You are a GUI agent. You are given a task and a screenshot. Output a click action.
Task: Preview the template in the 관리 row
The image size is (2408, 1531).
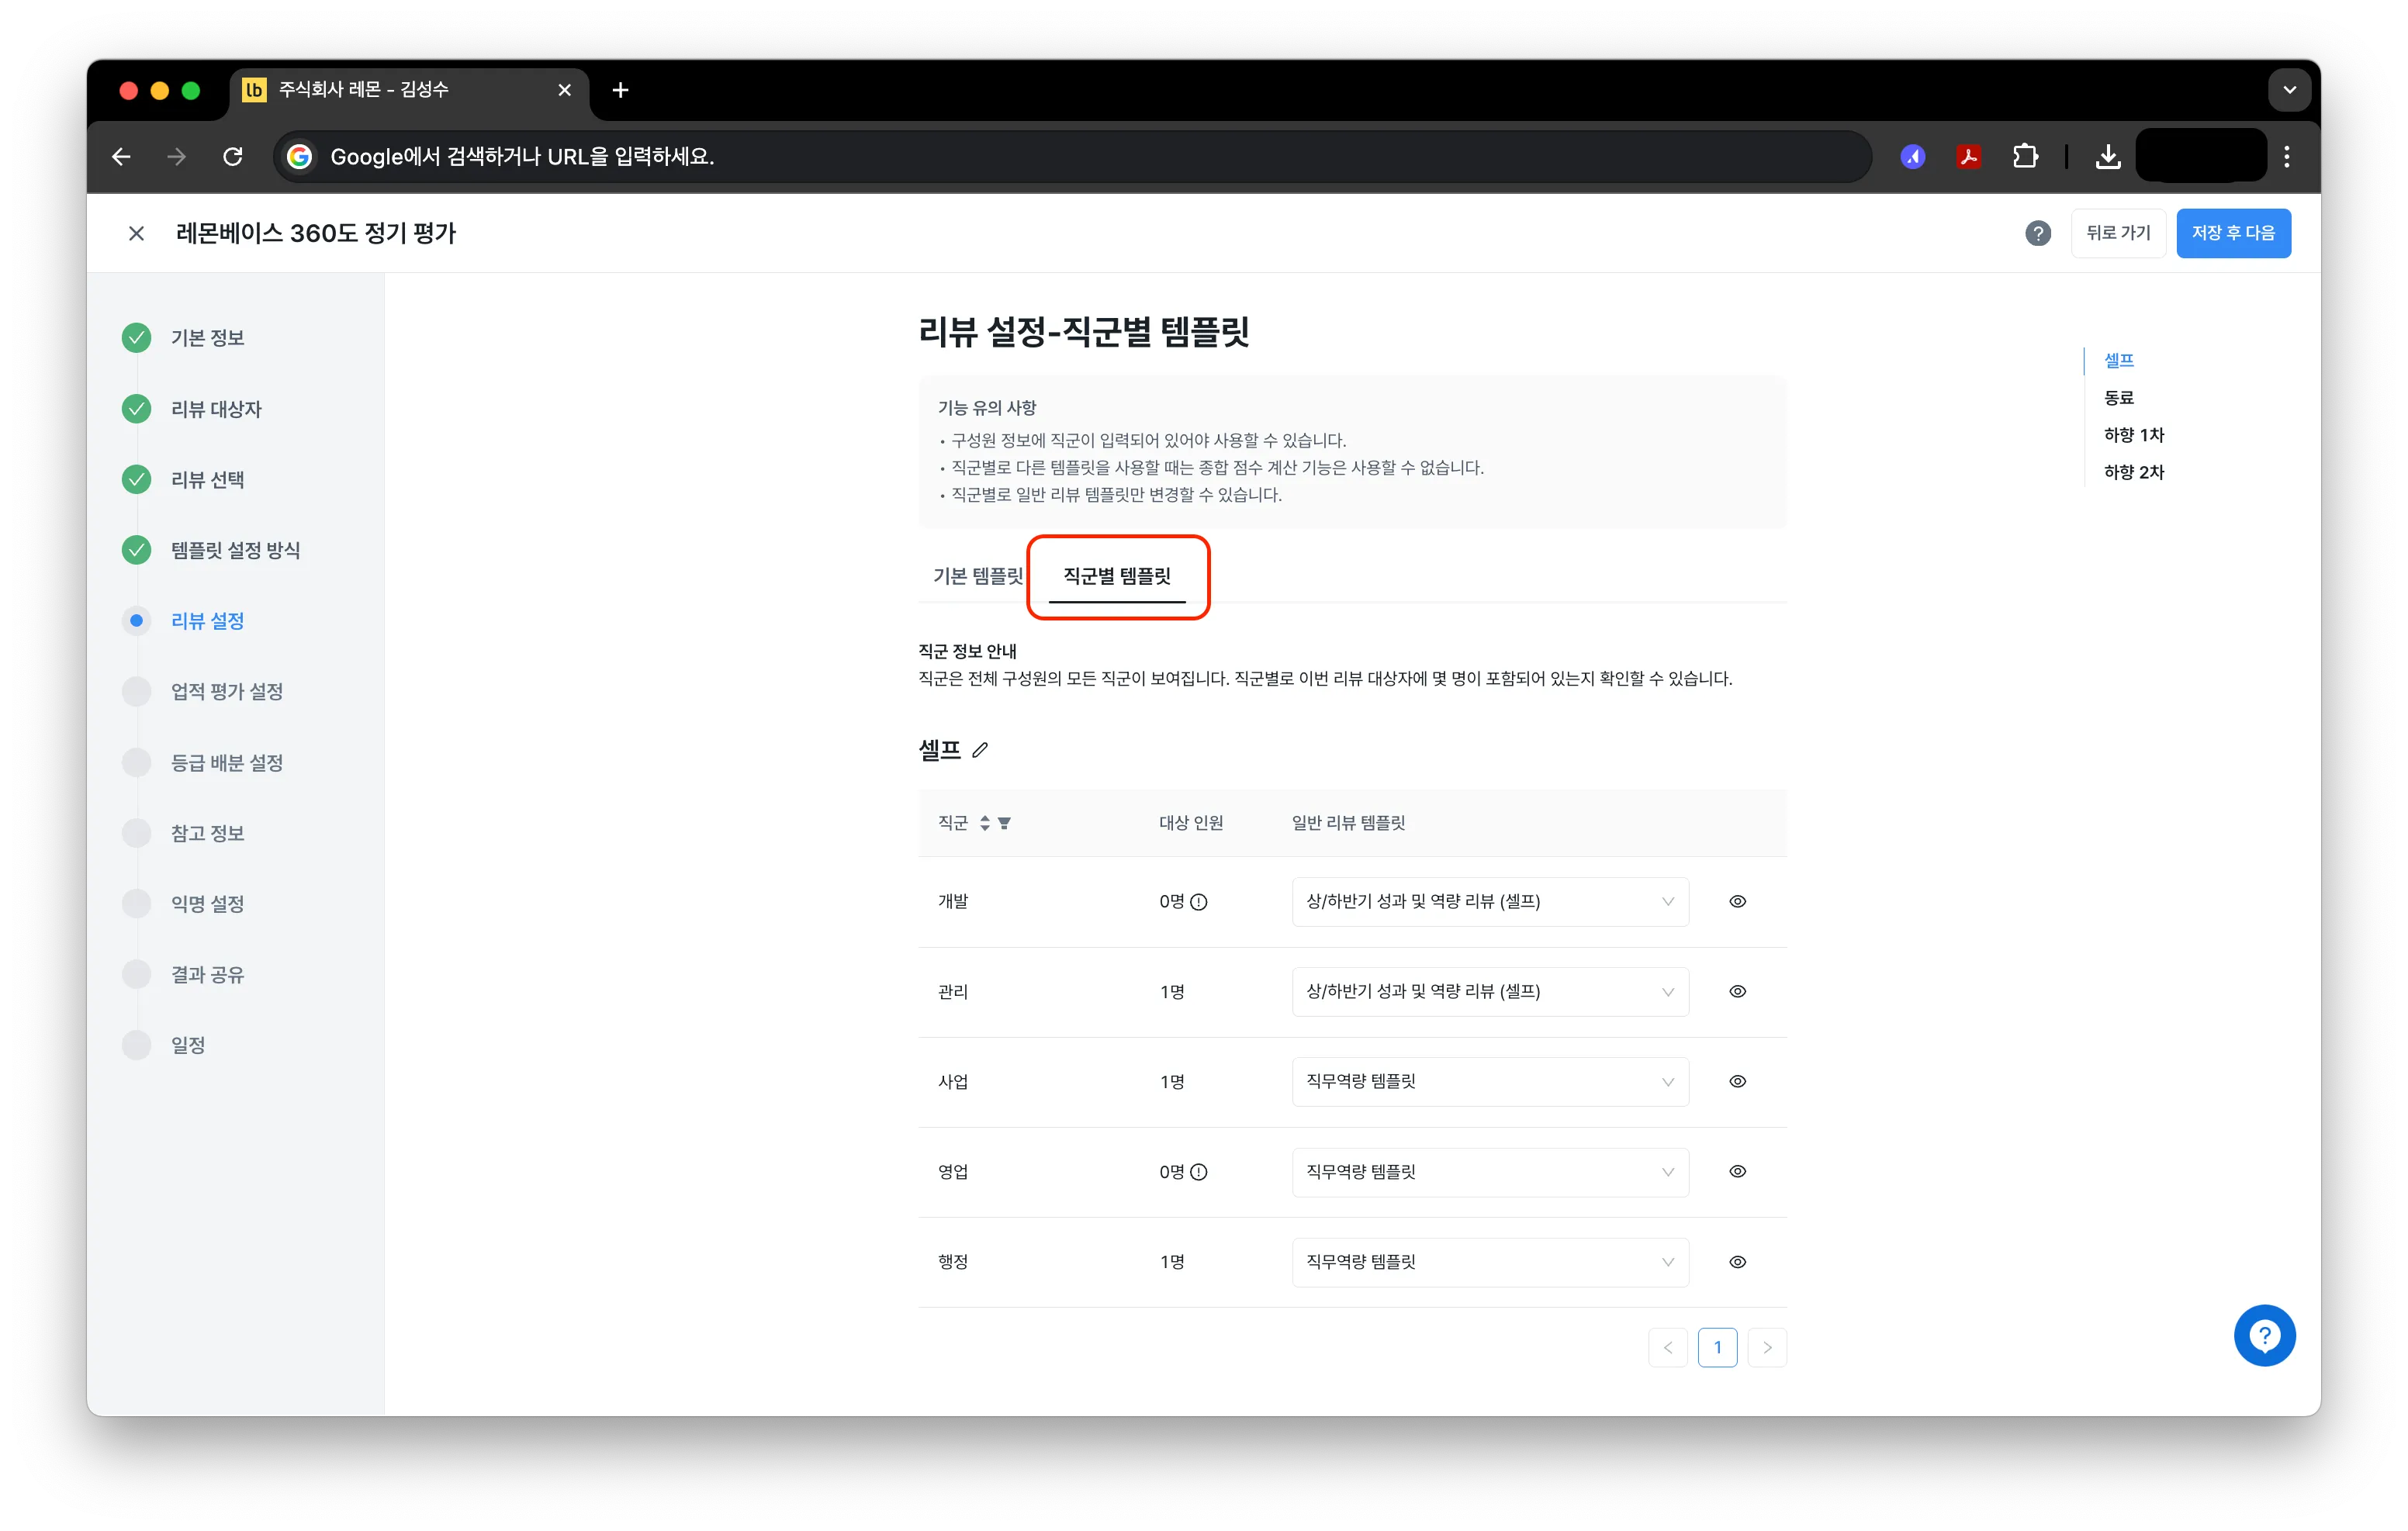coord(1738,992)
